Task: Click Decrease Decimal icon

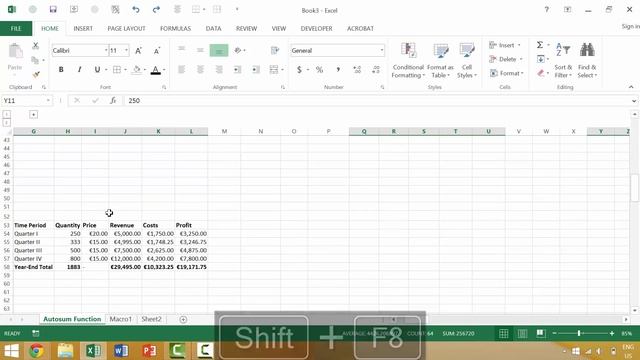Action: tap(376, 70)
